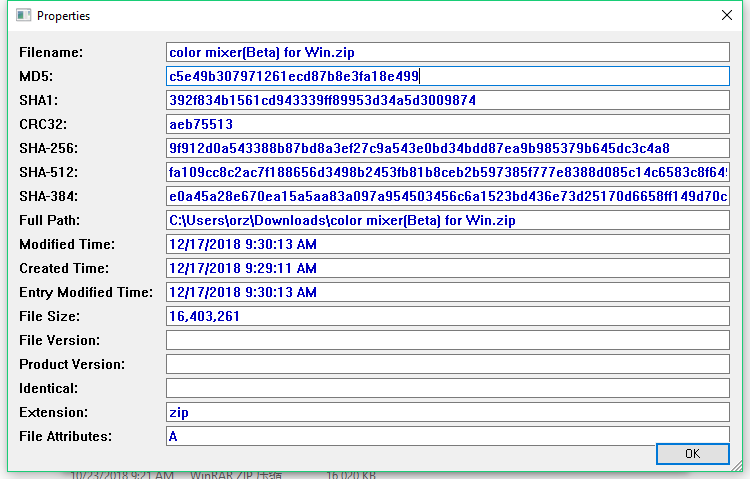The image size is (750, 479).
Task: Click the SHA1 hash value field
Action: pos(447,100)
